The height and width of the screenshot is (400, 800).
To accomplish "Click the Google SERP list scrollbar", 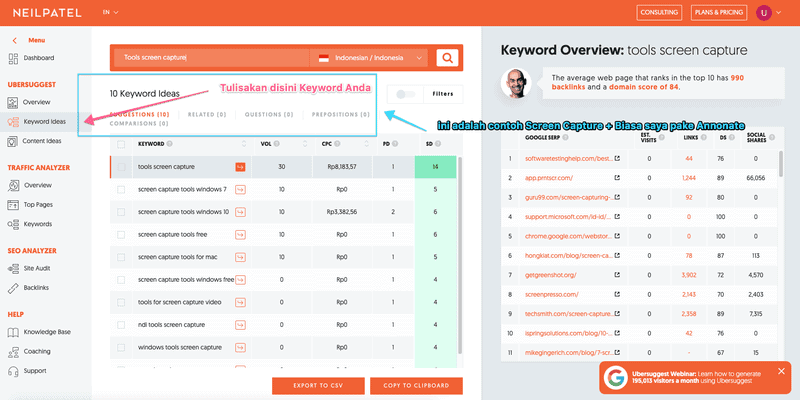I will click(781, 163).
